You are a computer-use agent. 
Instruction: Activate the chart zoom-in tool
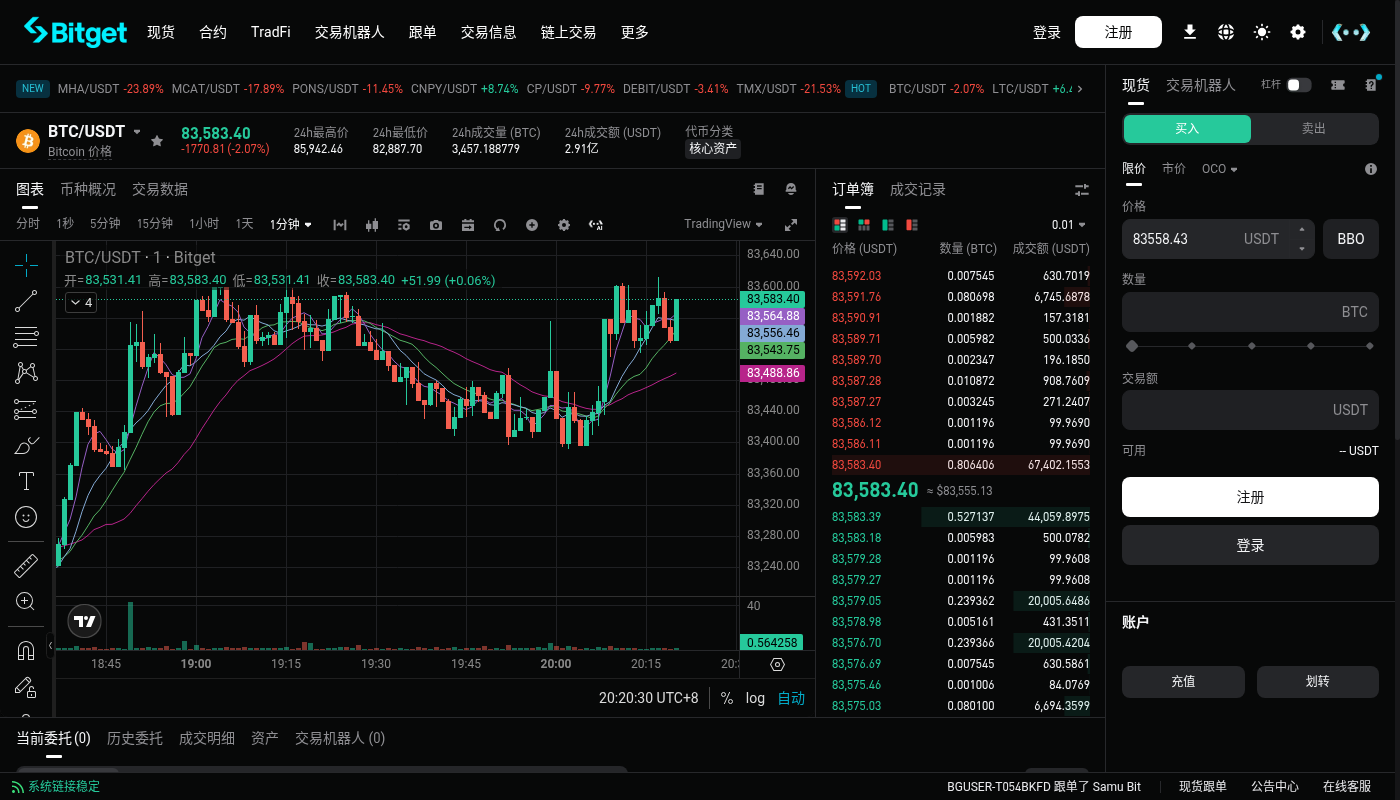tap(27, 602)
